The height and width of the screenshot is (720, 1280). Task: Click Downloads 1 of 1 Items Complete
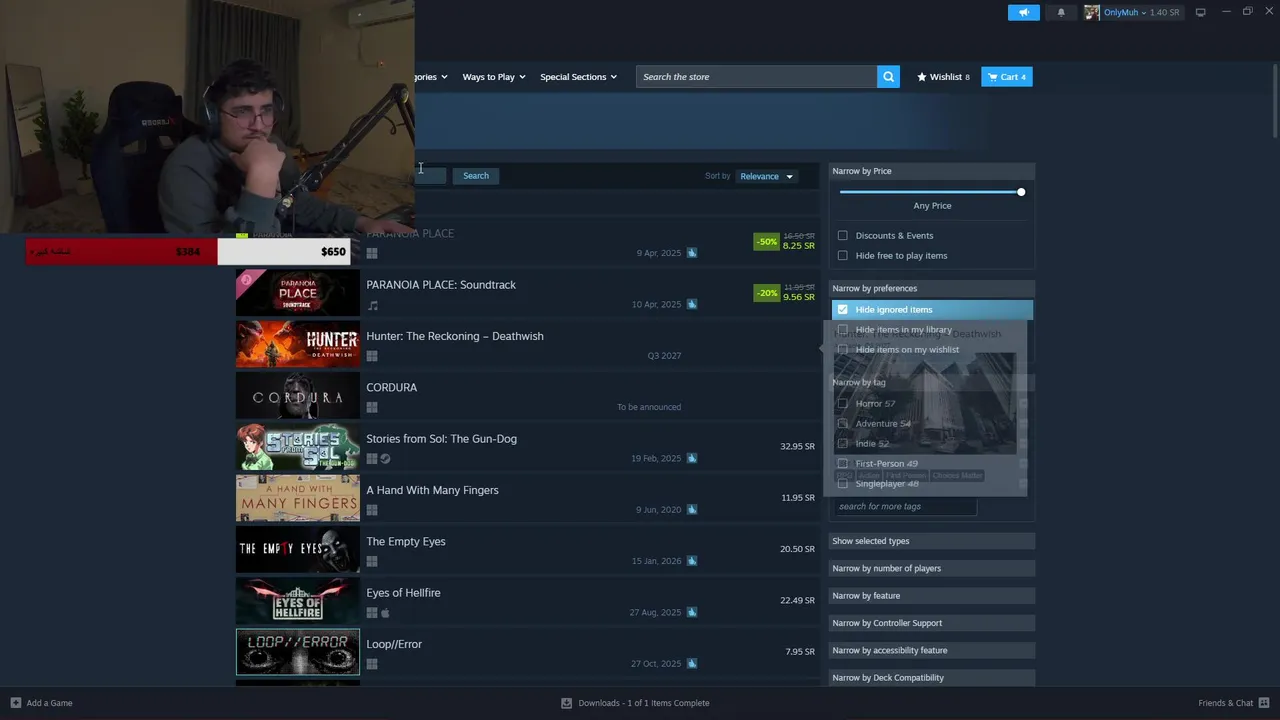pos(643,703)
